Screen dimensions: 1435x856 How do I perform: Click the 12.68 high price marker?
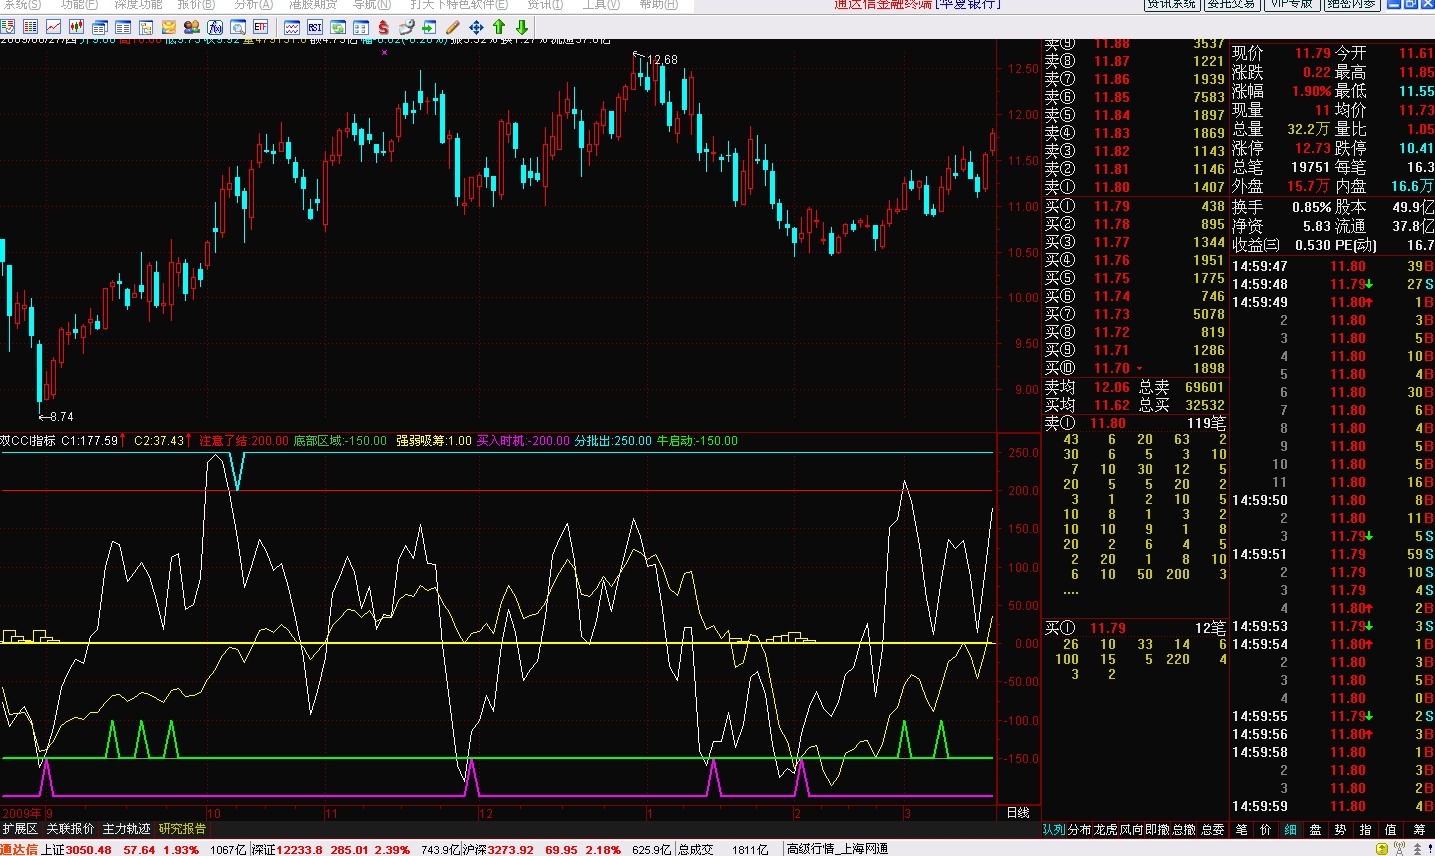pos(661,60)
